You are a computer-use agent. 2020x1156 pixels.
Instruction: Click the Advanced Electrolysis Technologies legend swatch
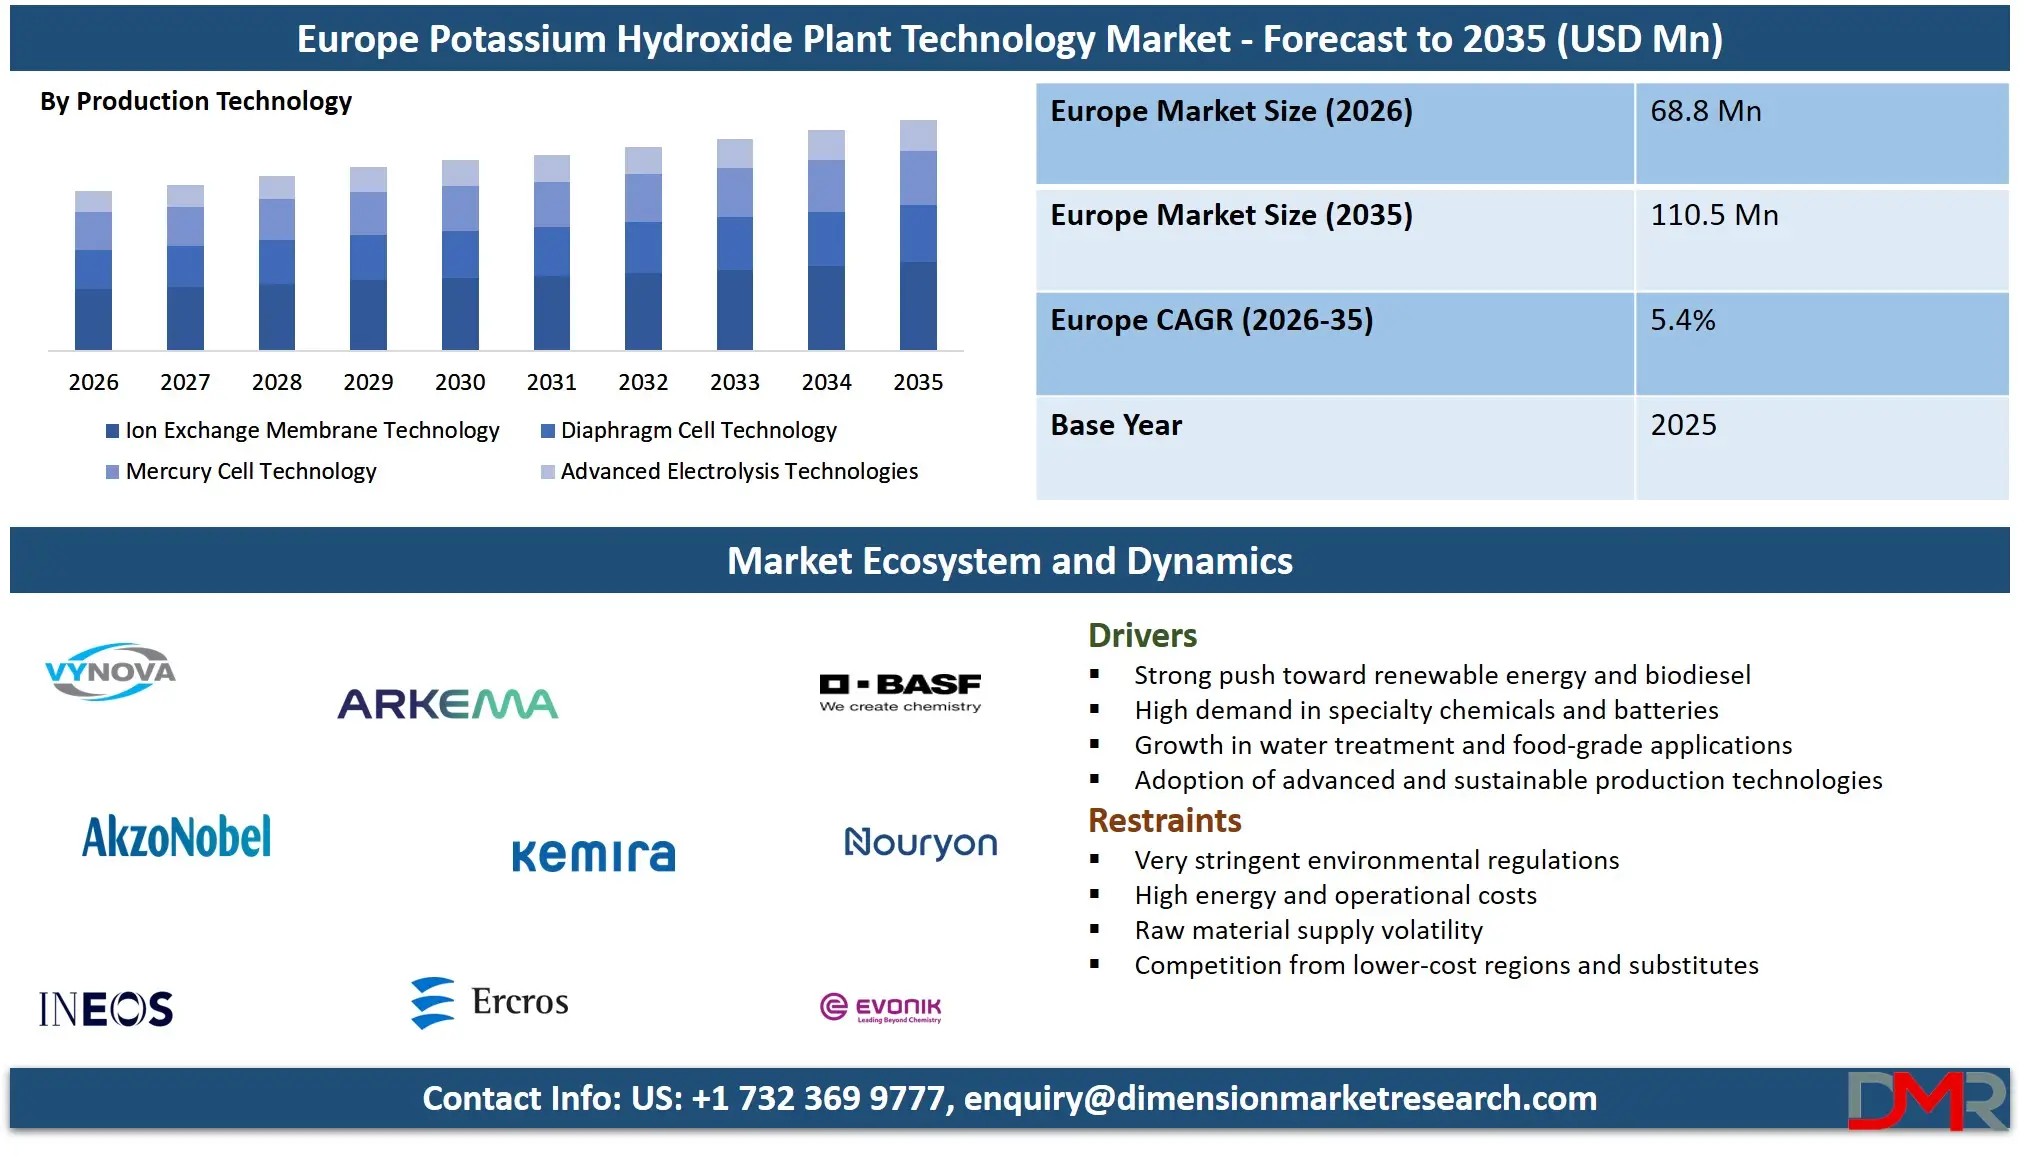click(548, 471)
